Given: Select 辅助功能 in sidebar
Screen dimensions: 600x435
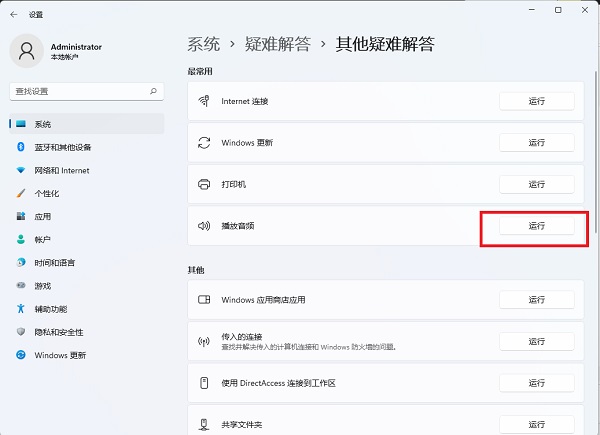Looking at the screenshot, I should tap(50, 309).
